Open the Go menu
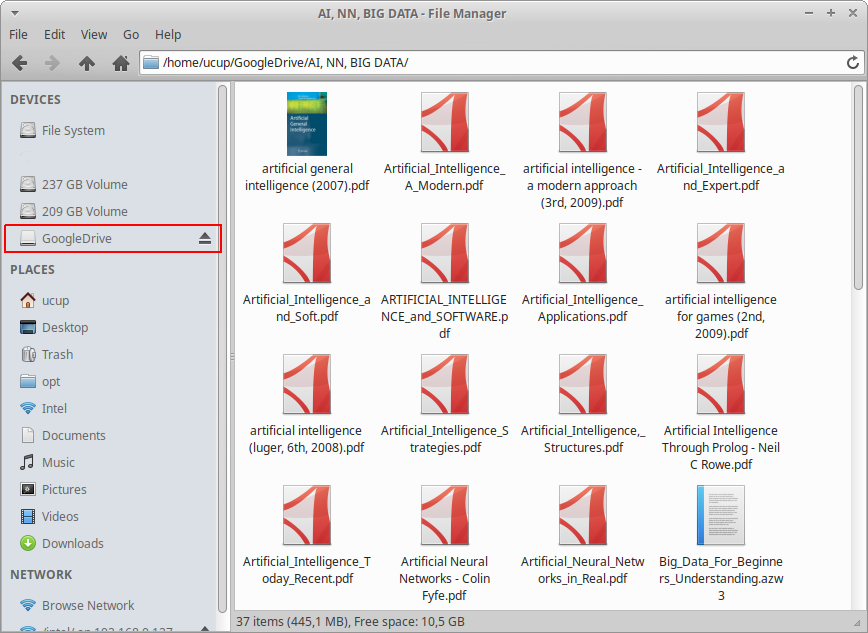 tap(130, 34)
